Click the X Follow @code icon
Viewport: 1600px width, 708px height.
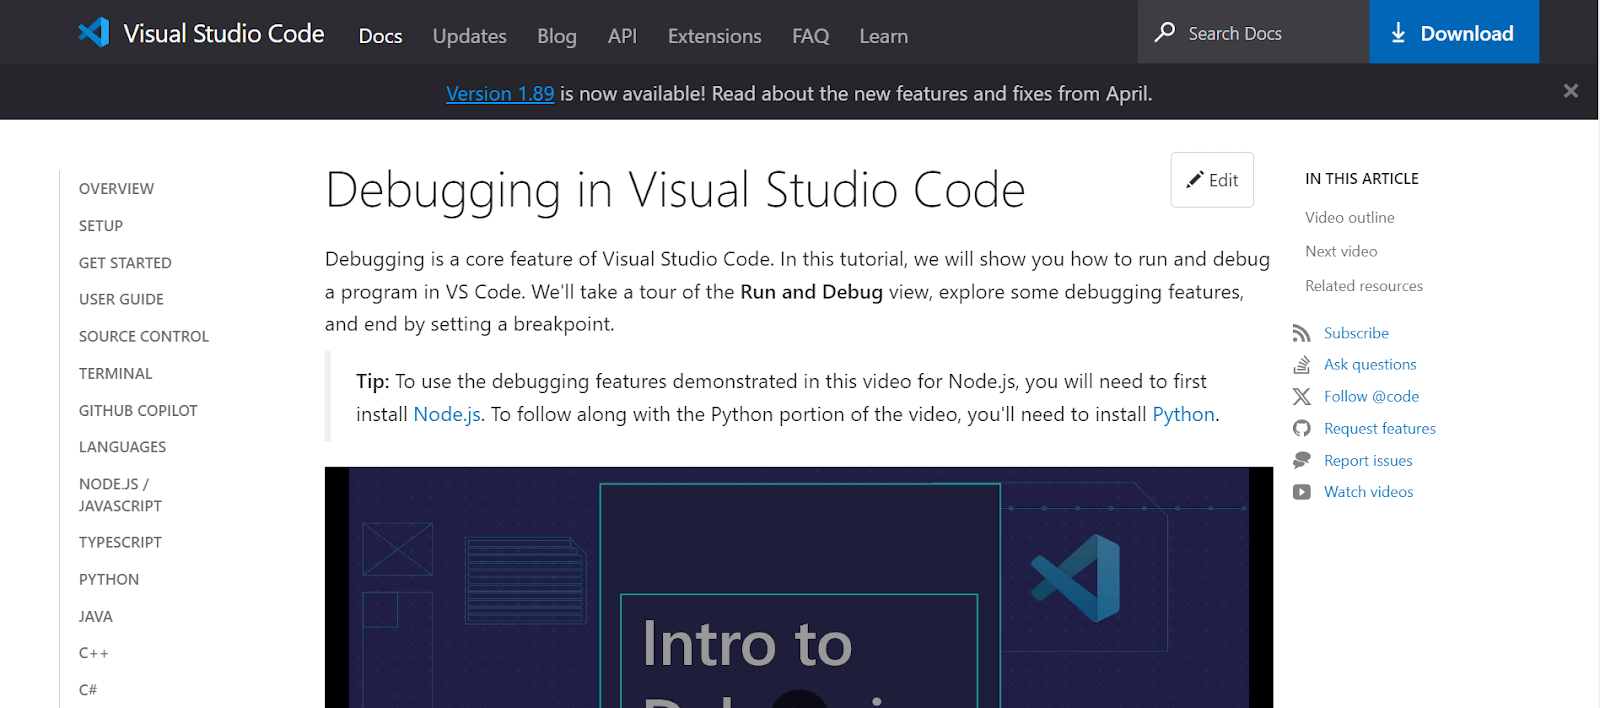[x=1301, y=397]
